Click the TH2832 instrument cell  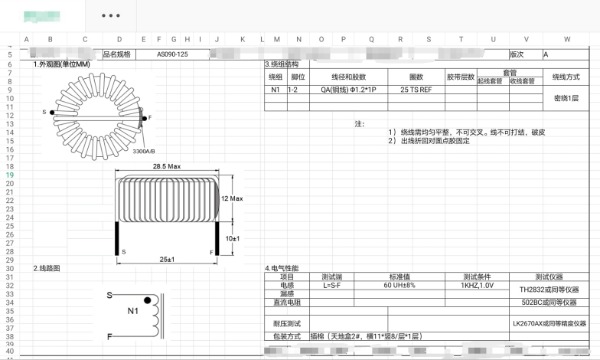coord(549,290)
